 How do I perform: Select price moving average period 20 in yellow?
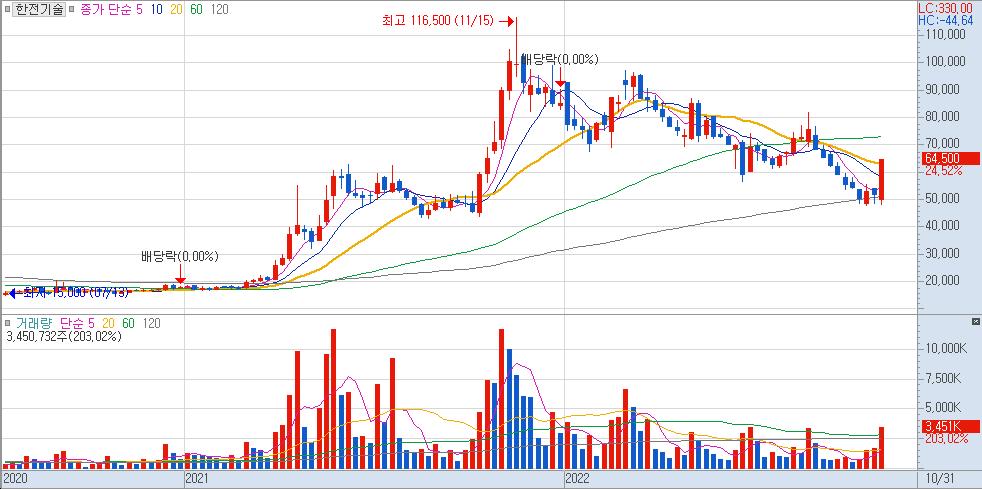click(x=177, y=9)
